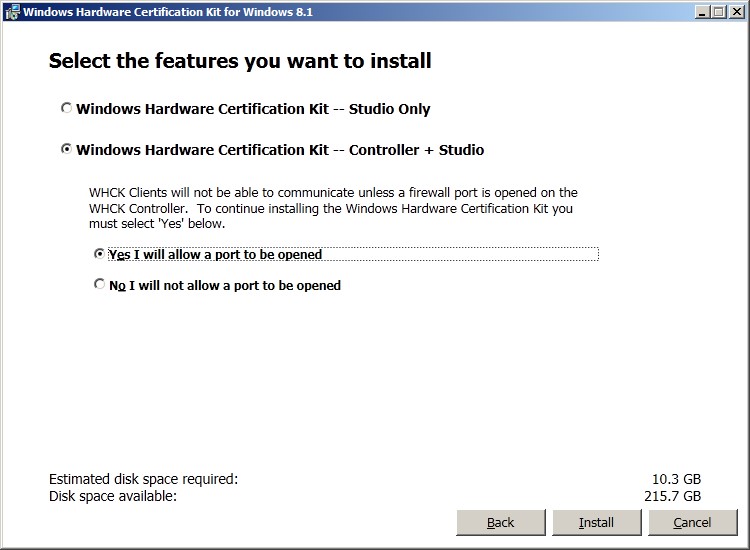Start installation with the Install button

click(x=596, y=522)
